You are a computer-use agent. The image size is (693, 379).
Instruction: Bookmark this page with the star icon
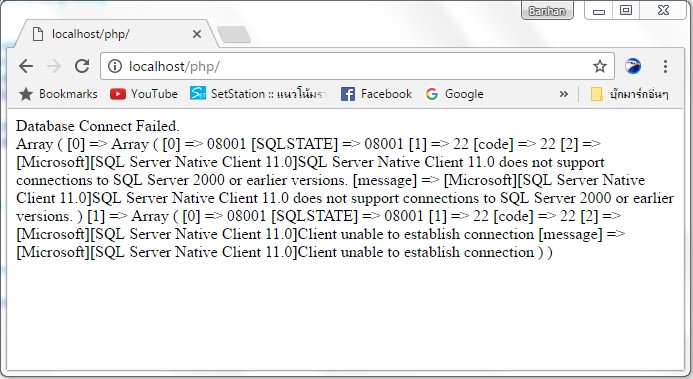click(x=600, y=66)
